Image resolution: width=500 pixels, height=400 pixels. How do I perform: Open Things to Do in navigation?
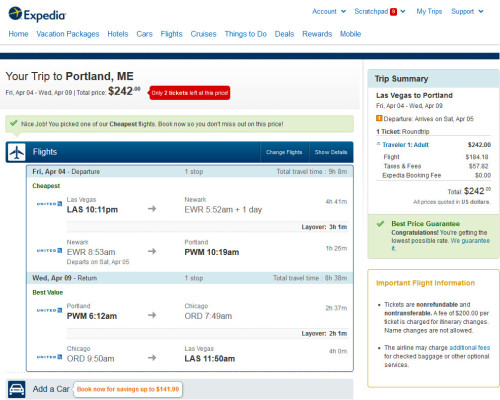[x=246, y=34]
